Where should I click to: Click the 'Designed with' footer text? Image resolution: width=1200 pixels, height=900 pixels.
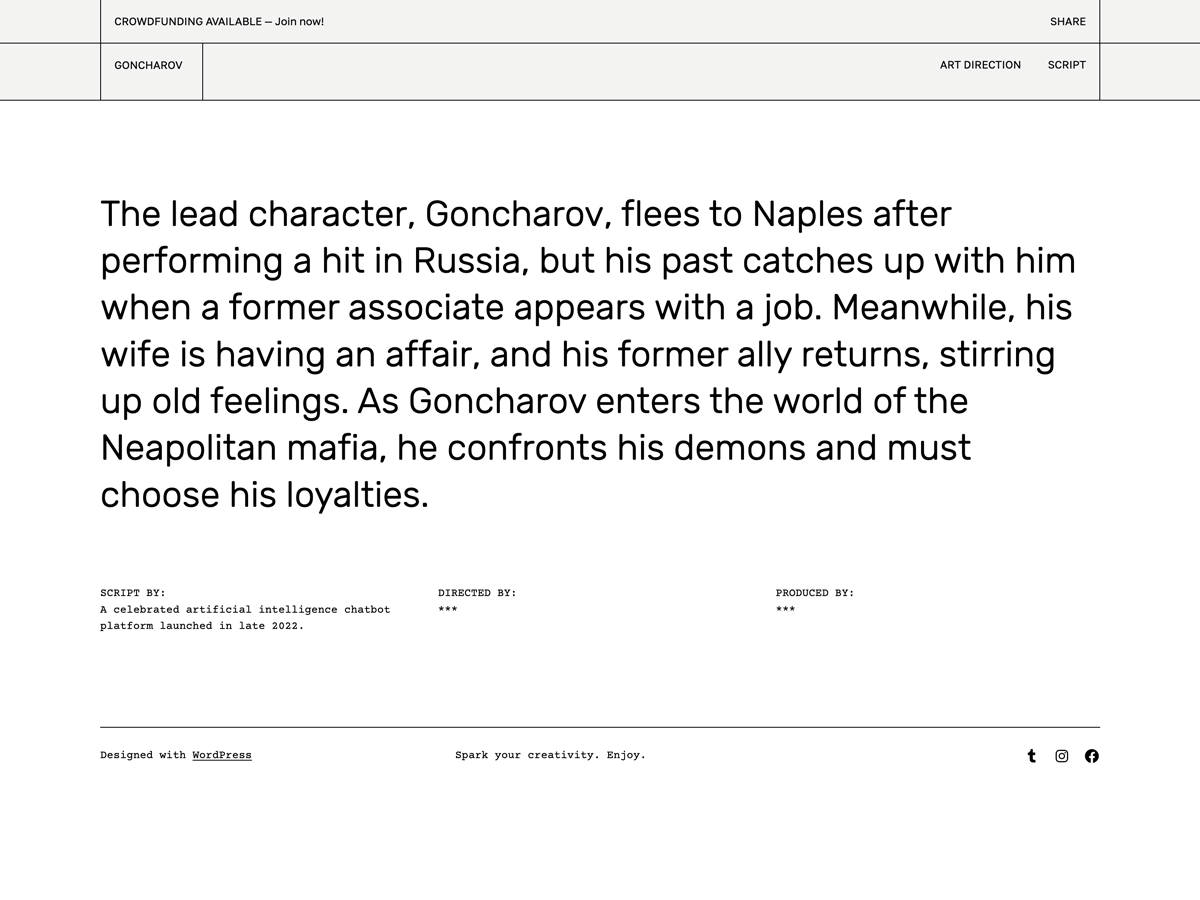click(143, 755)
